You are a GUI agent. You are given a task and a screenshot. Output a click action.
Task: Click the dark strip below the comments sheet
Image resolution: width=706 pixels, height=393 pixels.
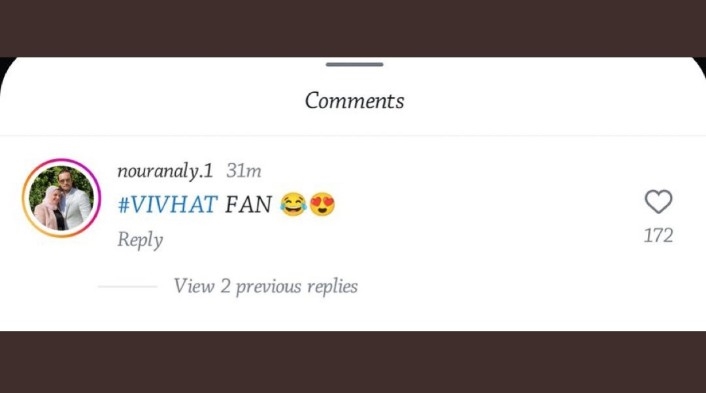[x=353, y=362]
